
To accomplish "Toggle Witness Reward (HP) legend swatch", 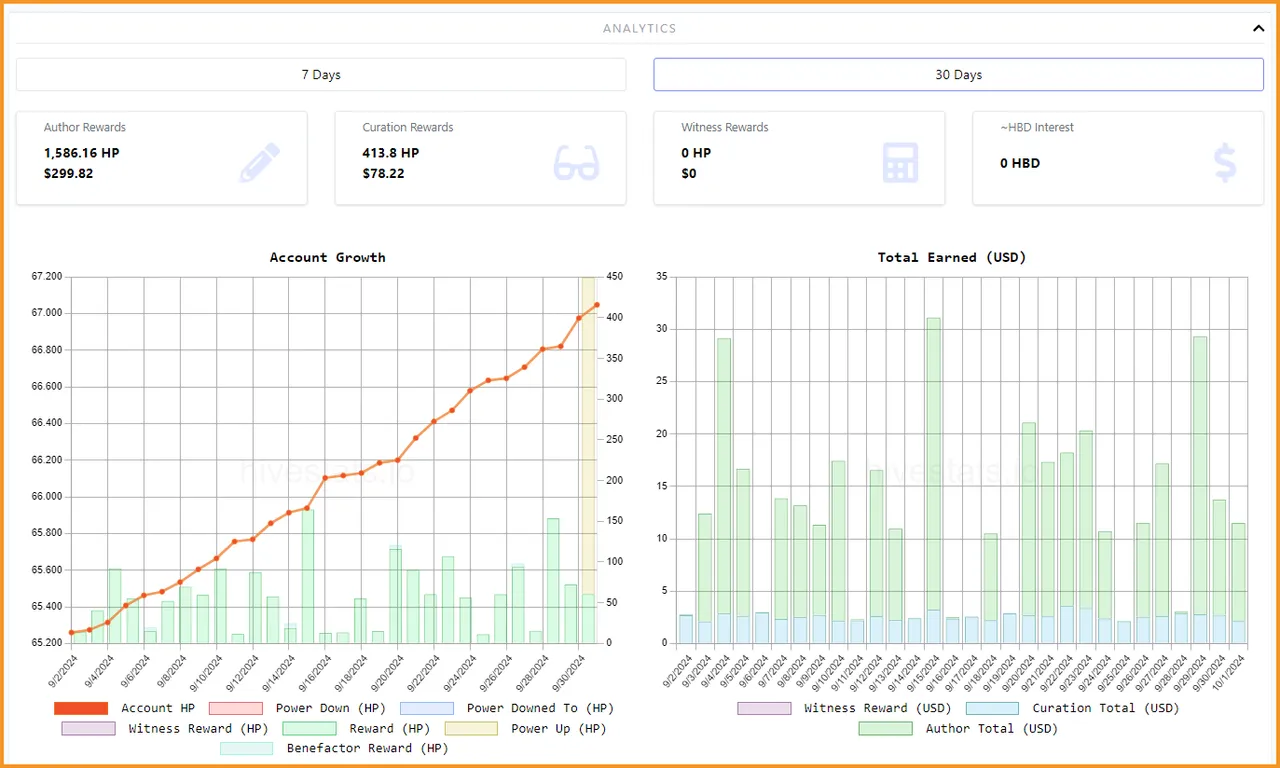I will pos(88,729).
